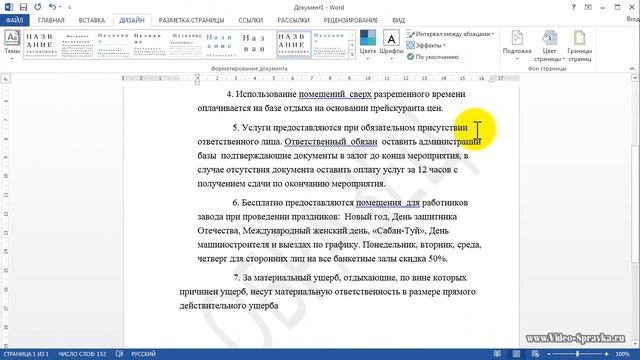Open the Цвета theme colors dropdown
Screen dimensions: 640x360
click(x=367, y=45)
